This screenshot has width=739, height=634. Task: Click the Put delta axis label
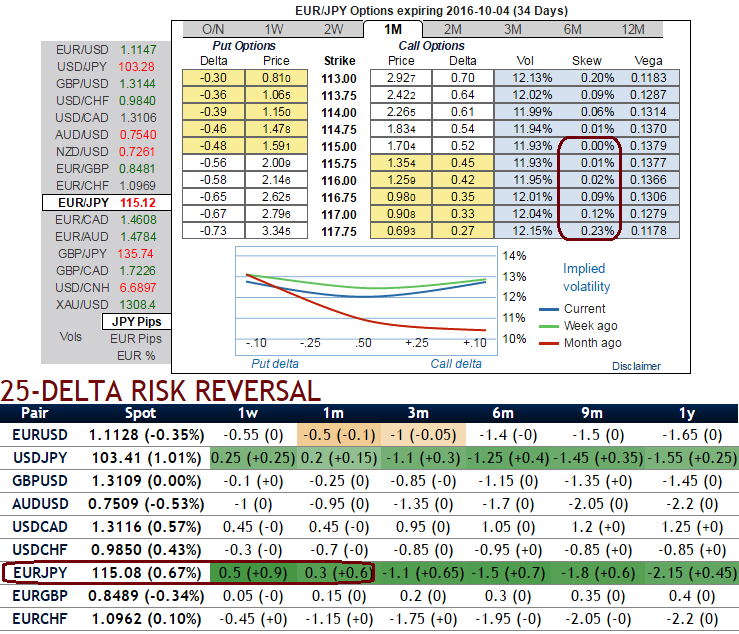tap(275, 363)
